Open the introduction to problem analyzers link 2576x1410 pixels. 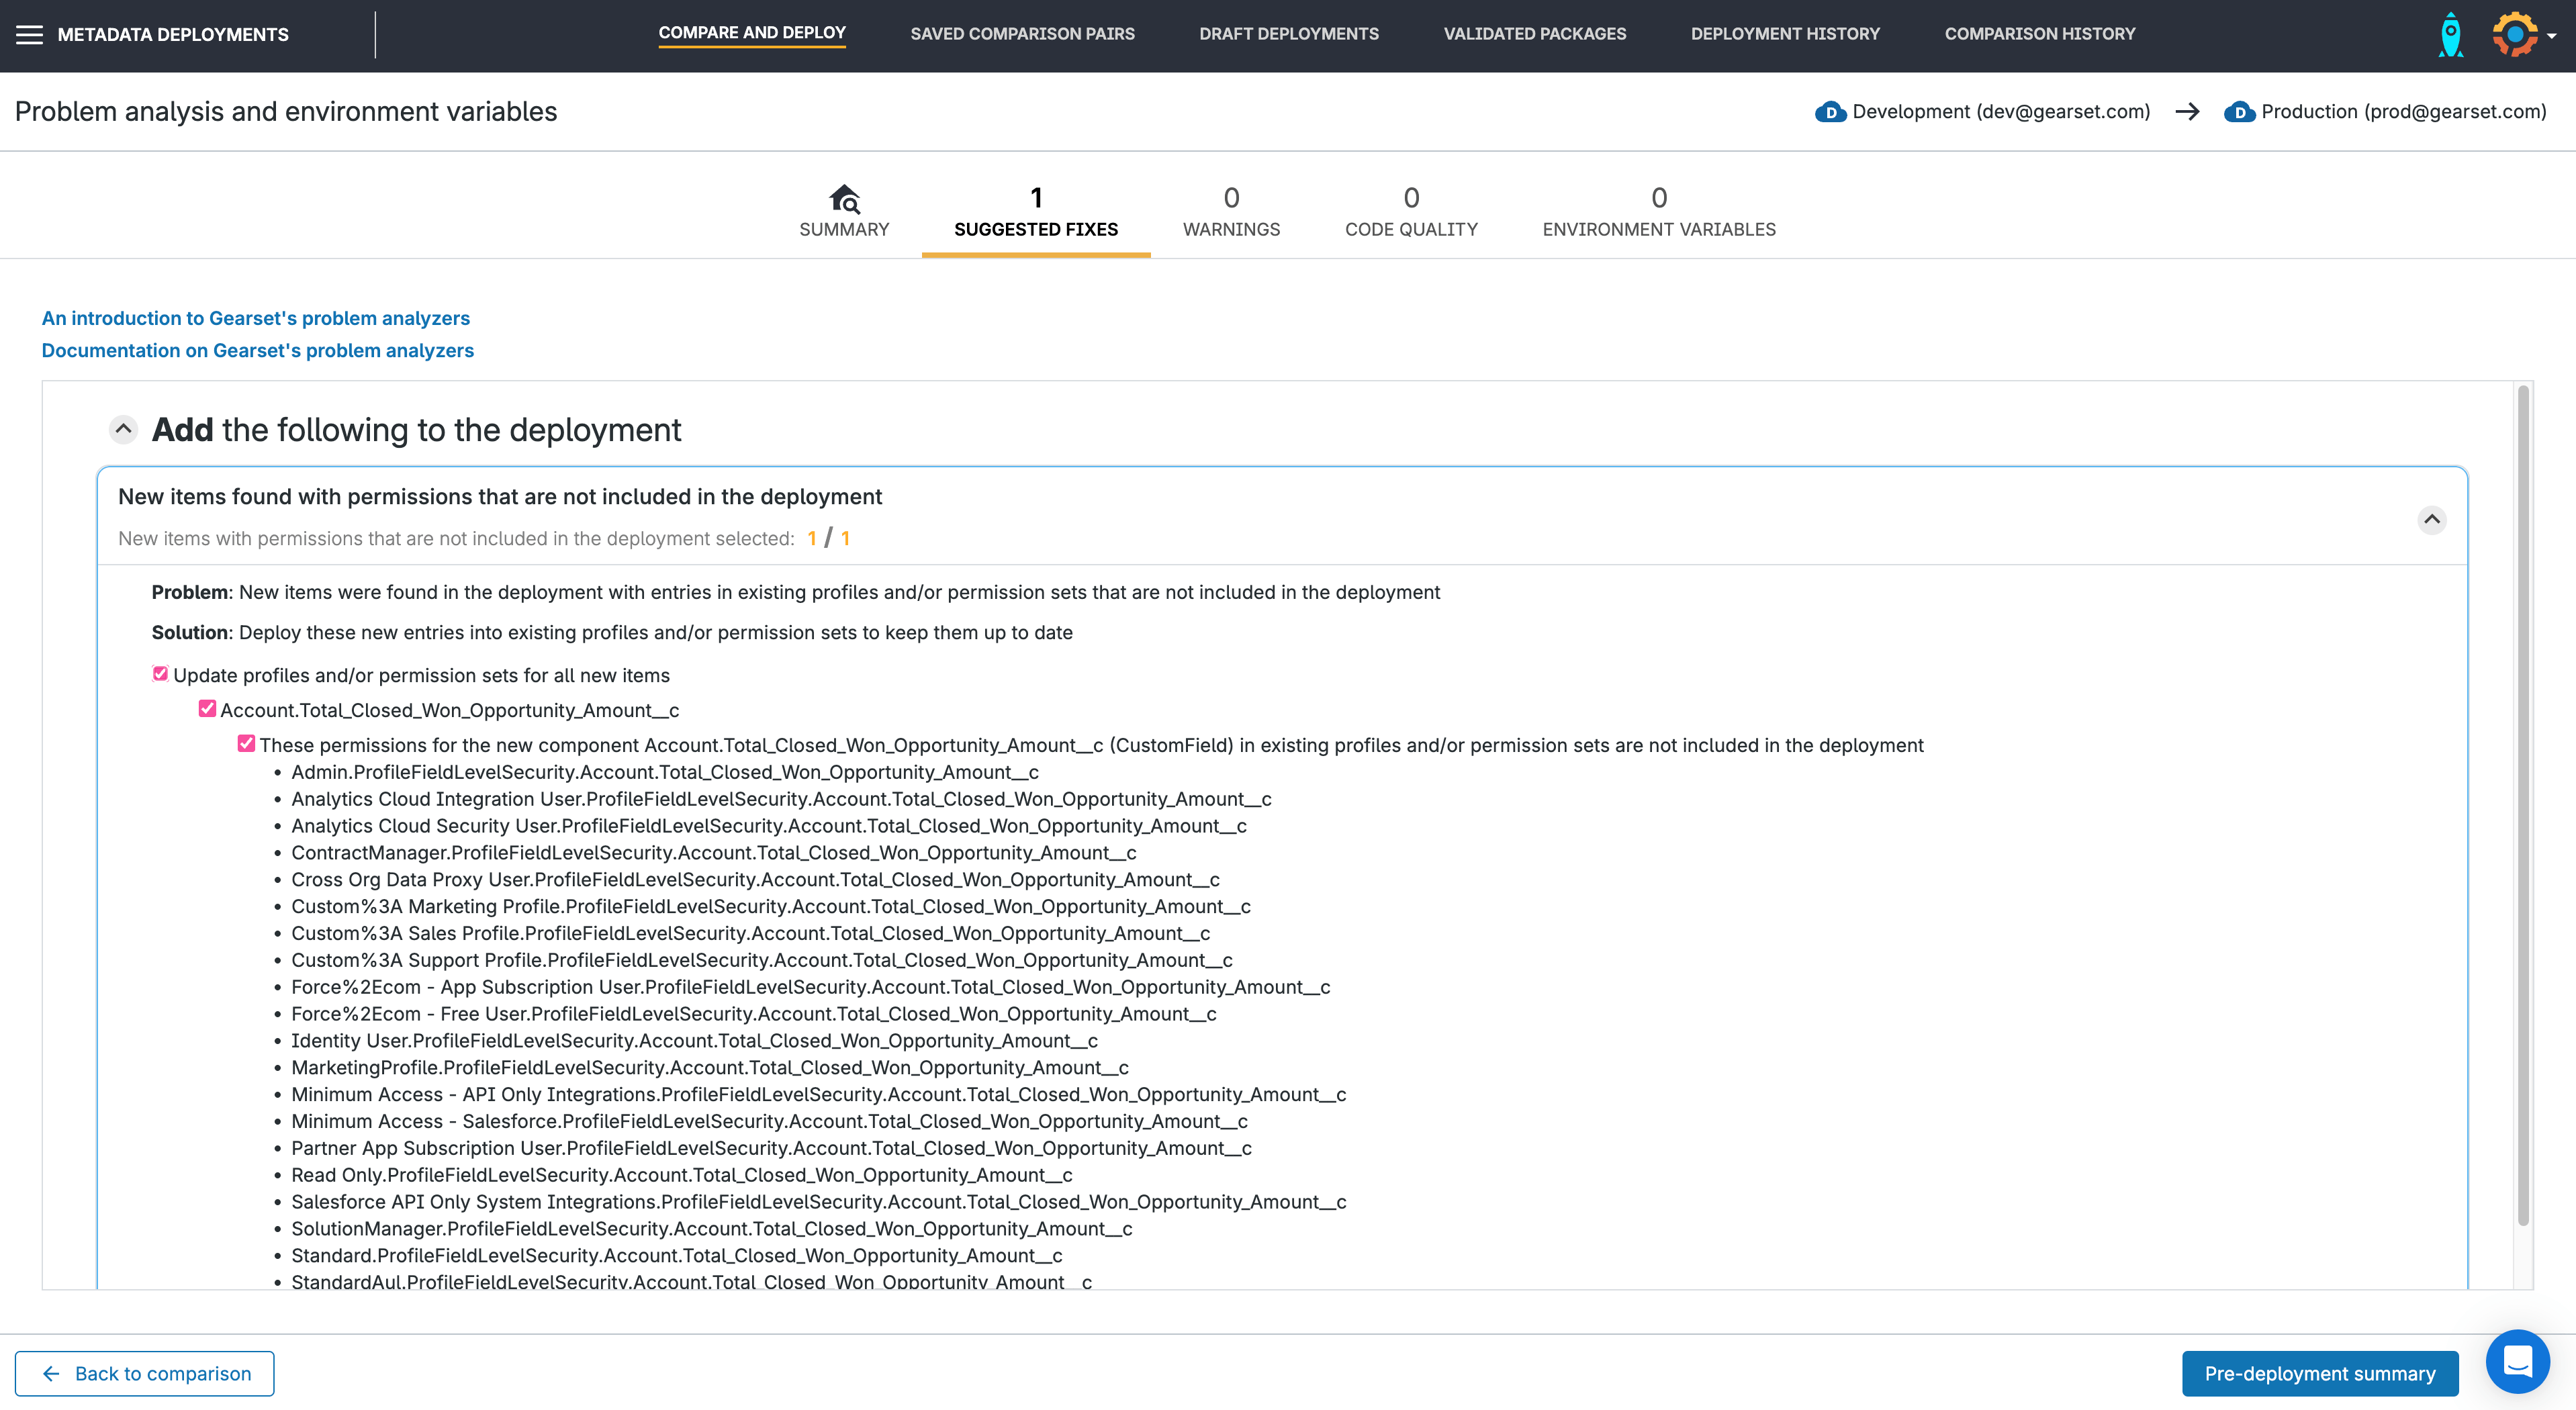[255, 318]
